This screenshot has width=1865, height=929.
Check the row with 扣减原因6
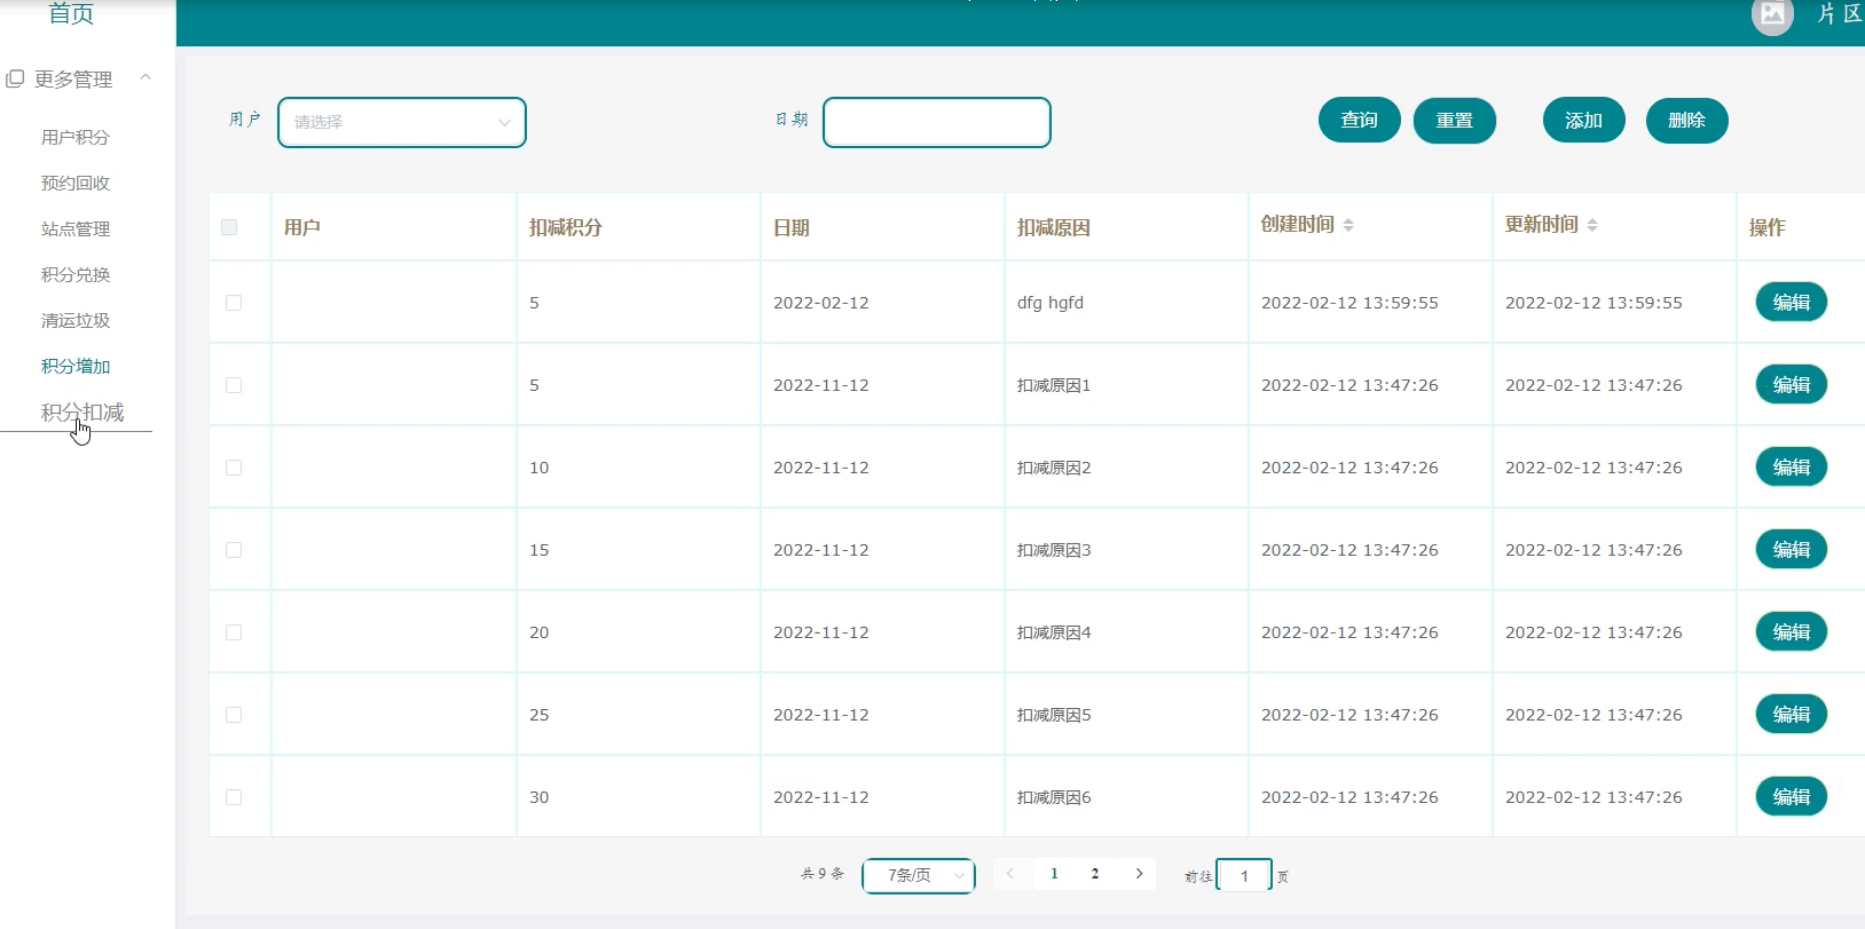point(234,797)
